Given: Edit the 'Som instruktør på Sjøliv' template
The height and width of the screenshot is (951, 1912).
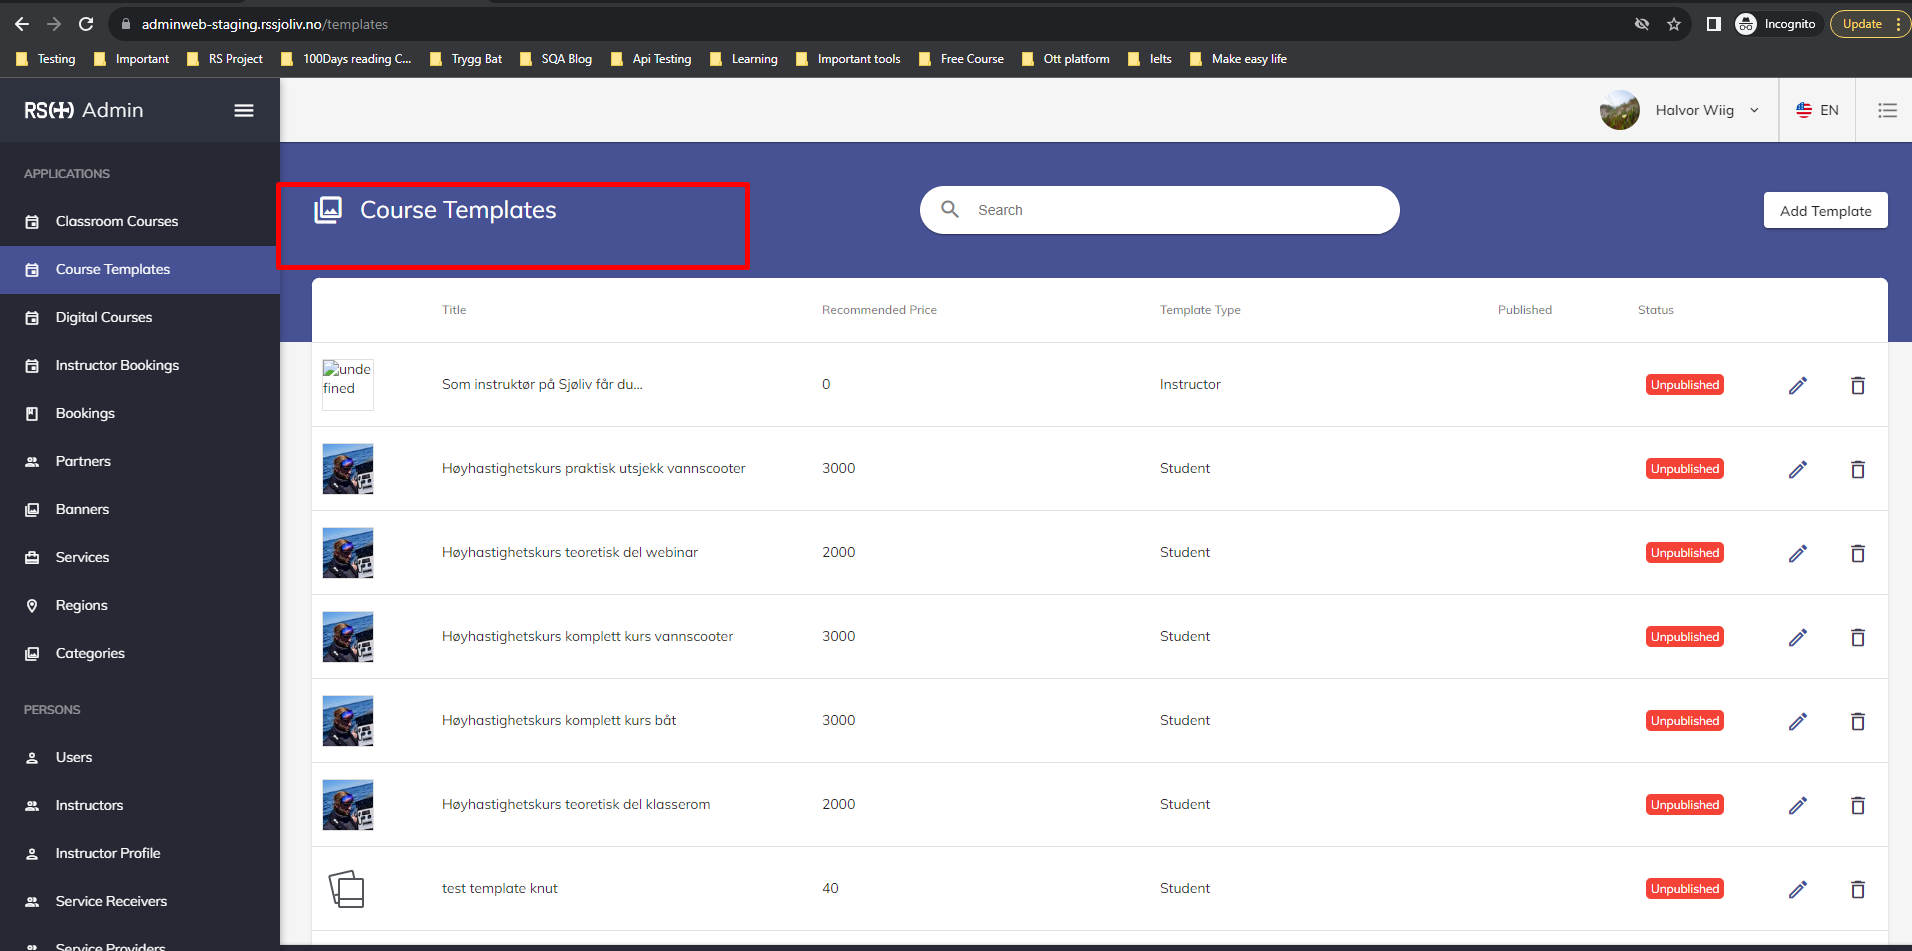Looking at the screenshot, I should 1797,385.
